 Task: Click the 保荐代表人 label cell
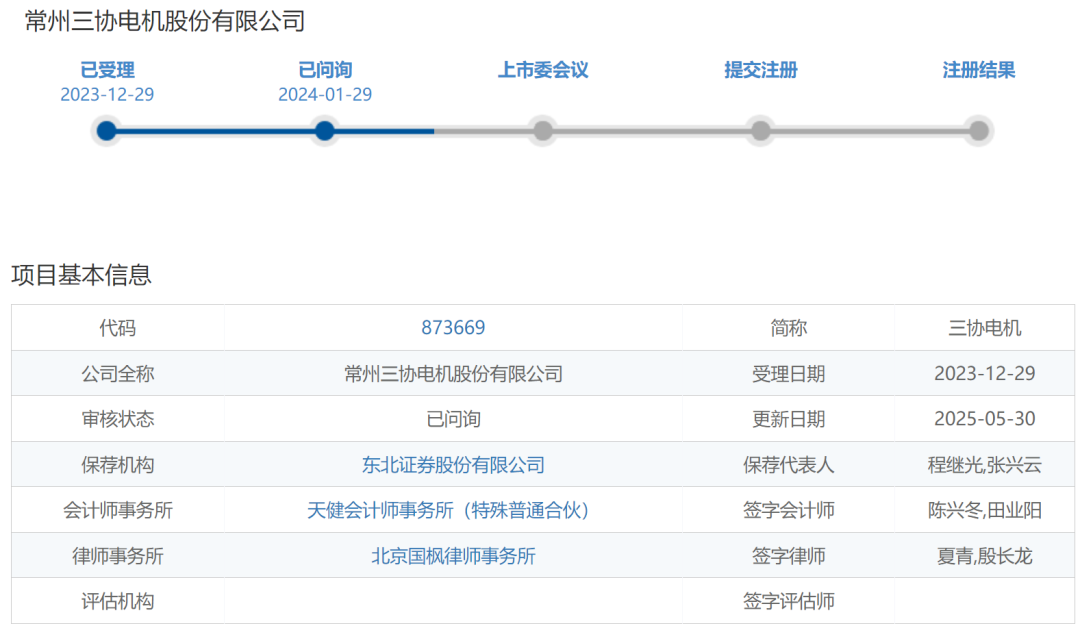point(789,465)
